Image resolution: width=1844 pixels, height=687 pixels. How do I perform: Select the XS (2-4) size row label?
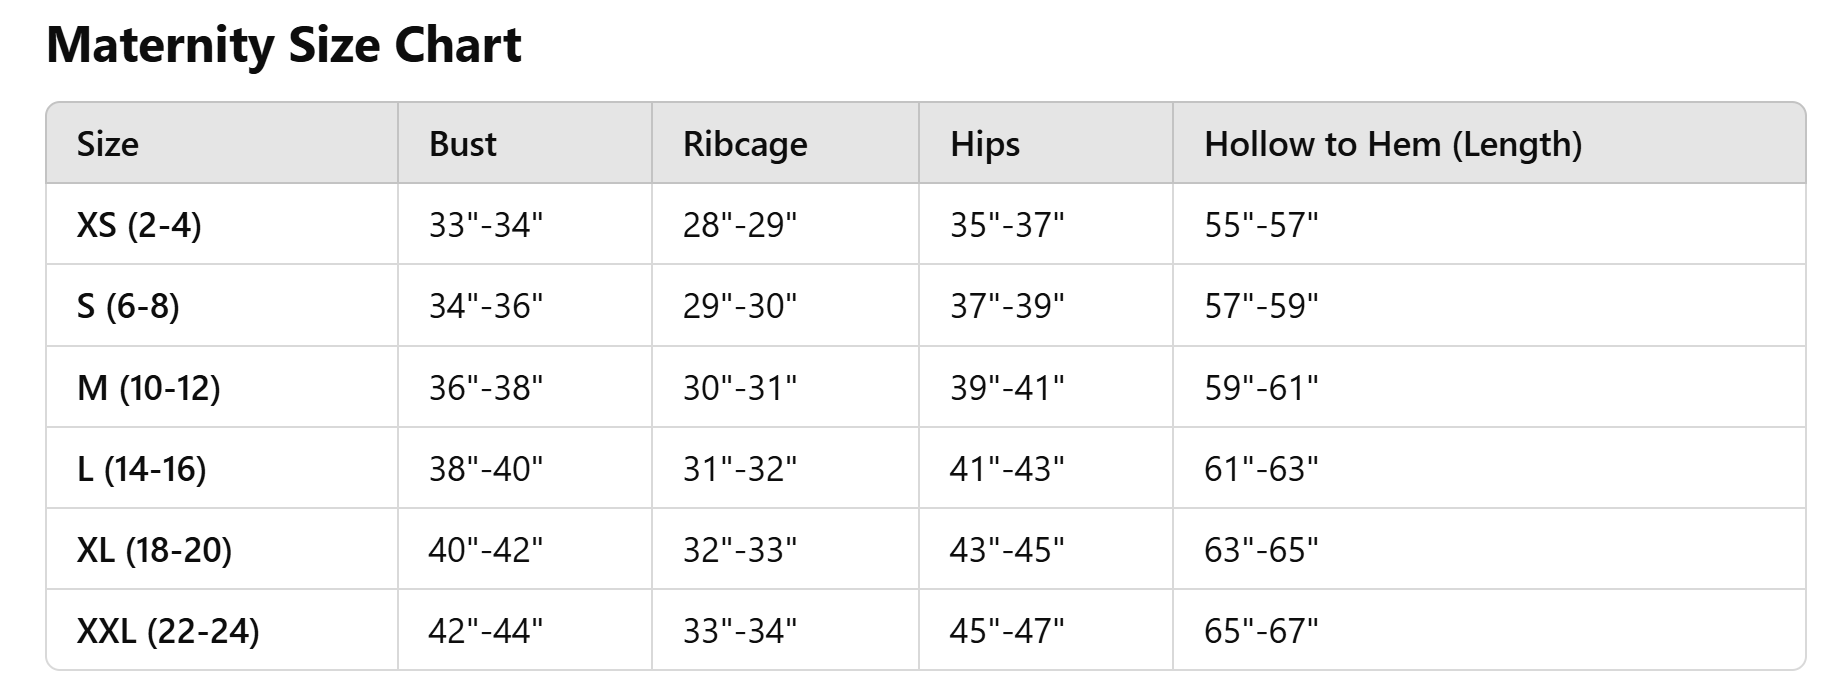tap(139, 225)
